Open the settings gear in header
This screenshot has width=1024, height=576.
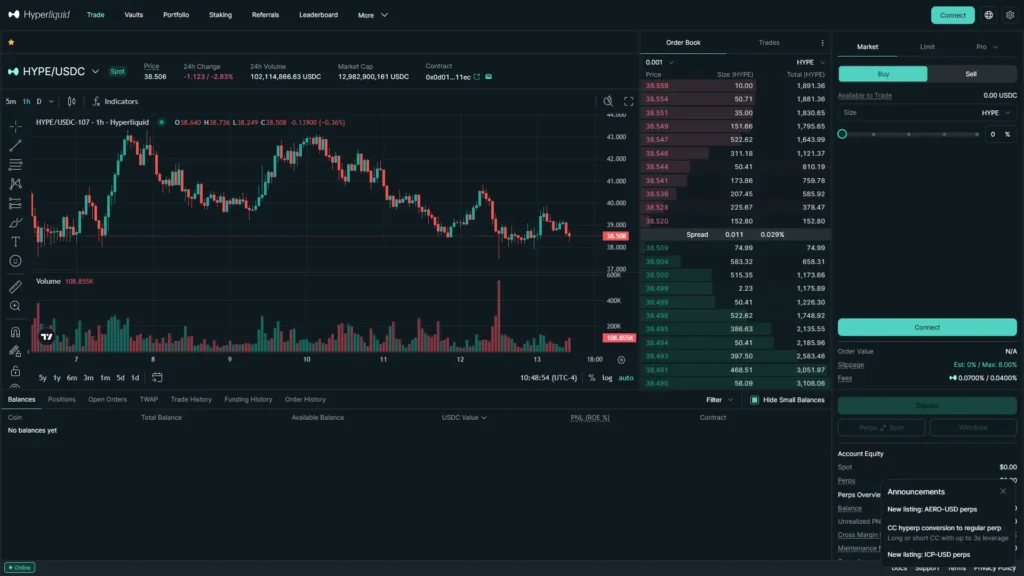[1010, 15]
